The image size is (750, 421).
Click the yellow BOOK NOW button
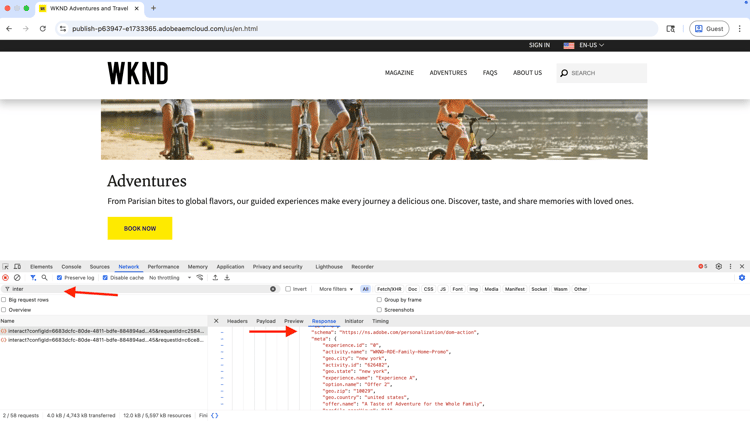pos(140,228)
